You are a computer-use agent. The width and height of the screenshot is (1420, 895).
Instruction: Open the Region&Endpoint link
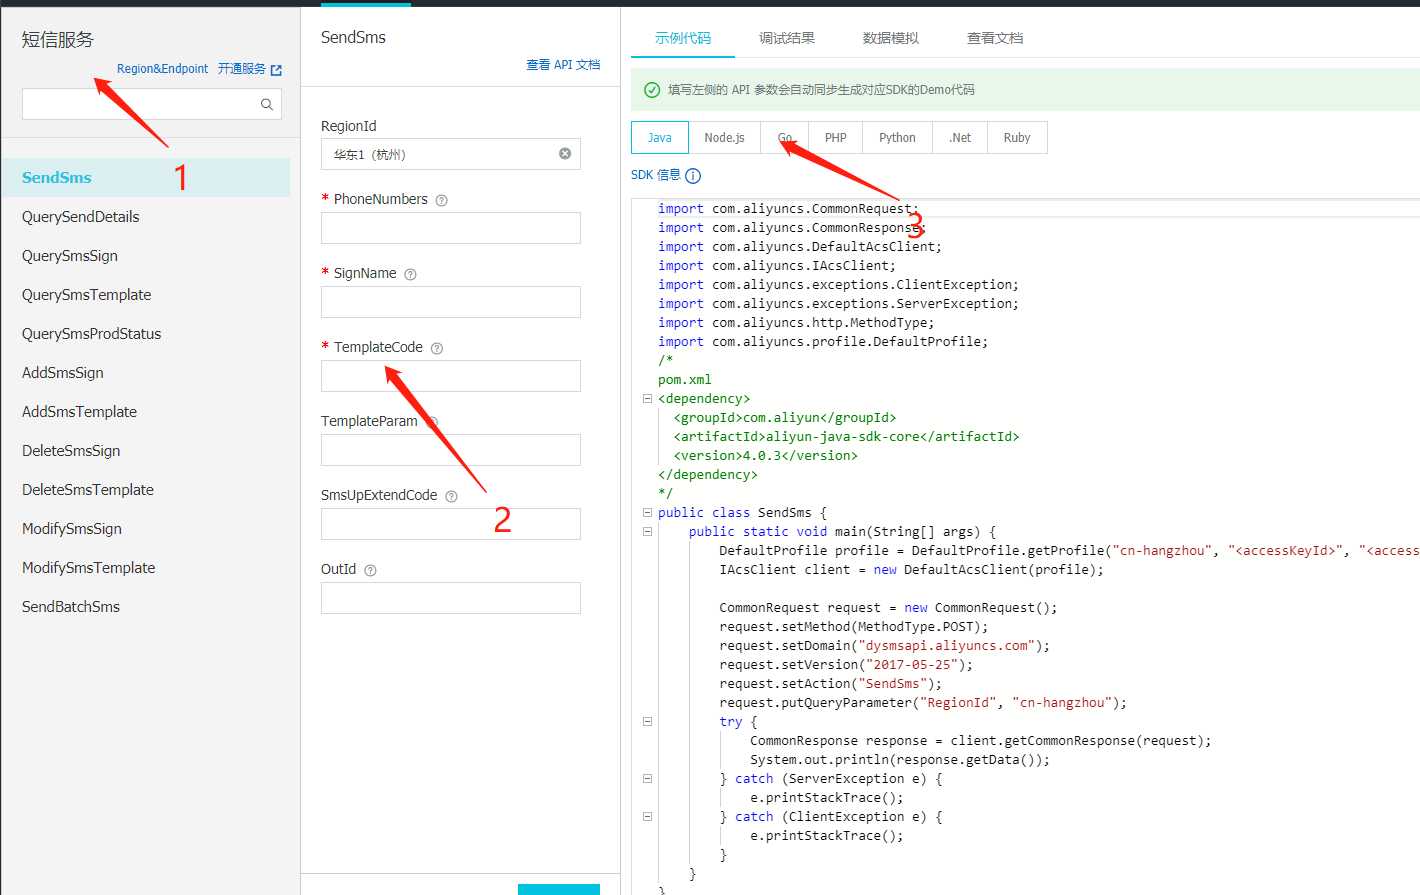click(x=162, y=69)
